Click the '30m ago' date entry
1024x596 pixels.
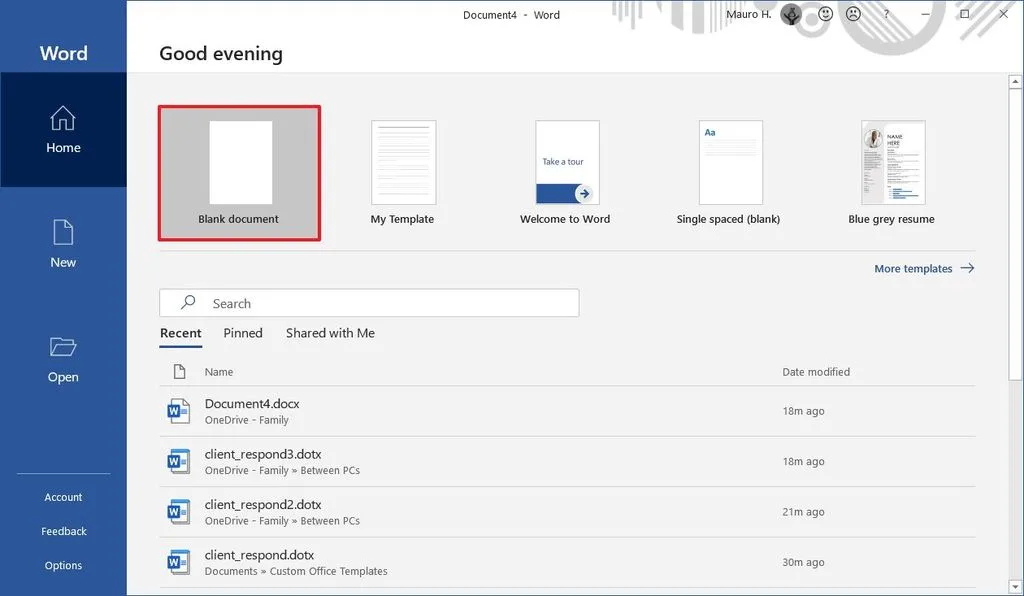pyautogui.click(x=803, y=562)
